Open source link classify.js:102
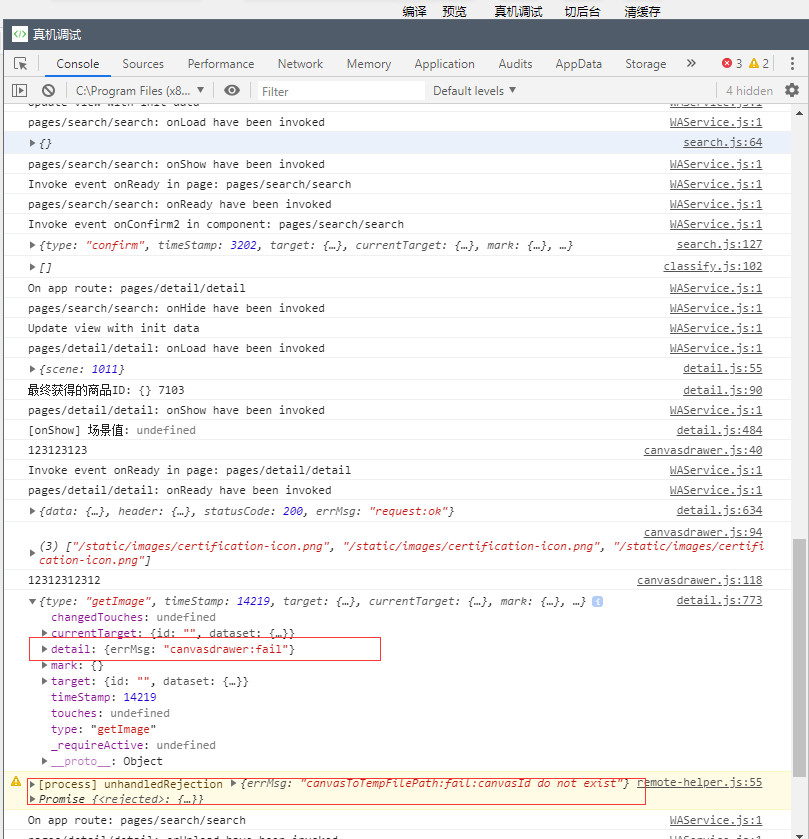The width and height of the screenshot is (809, 839). [713, 266]
